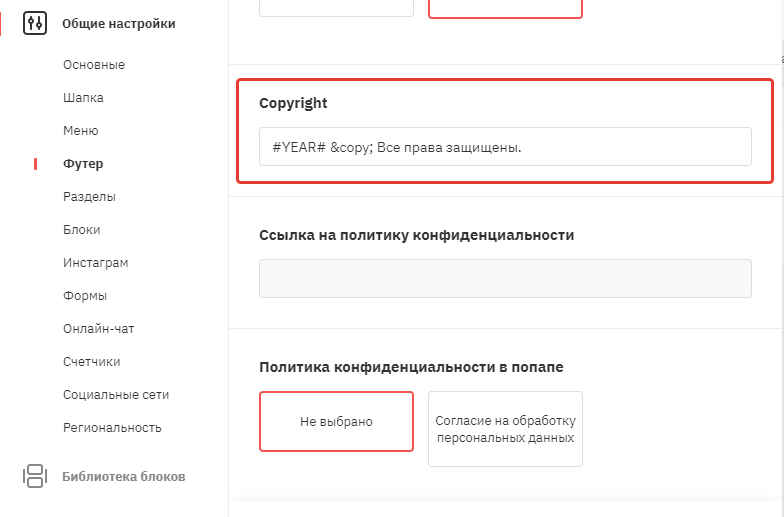This screenshot has width=784, height=517.
Task: Select the Не выбрано popup option
Action: coord(336,422)
